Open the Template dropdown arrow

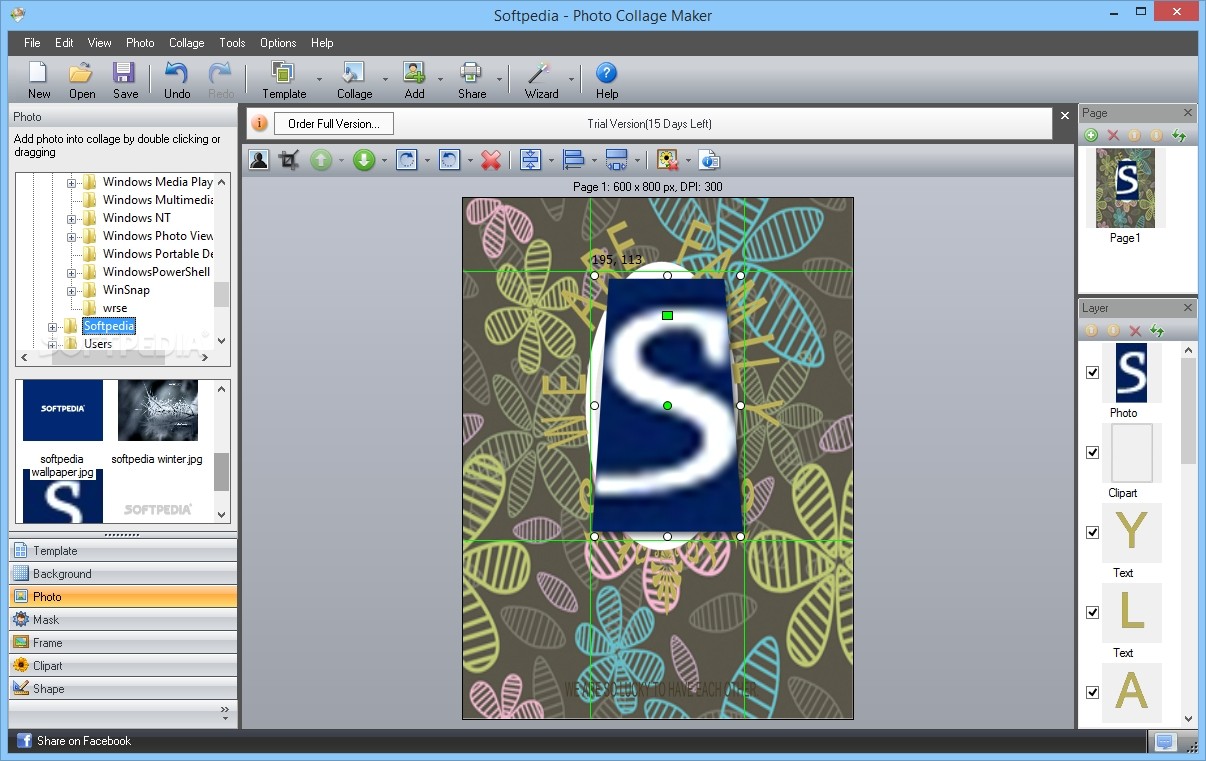point(319,80)
